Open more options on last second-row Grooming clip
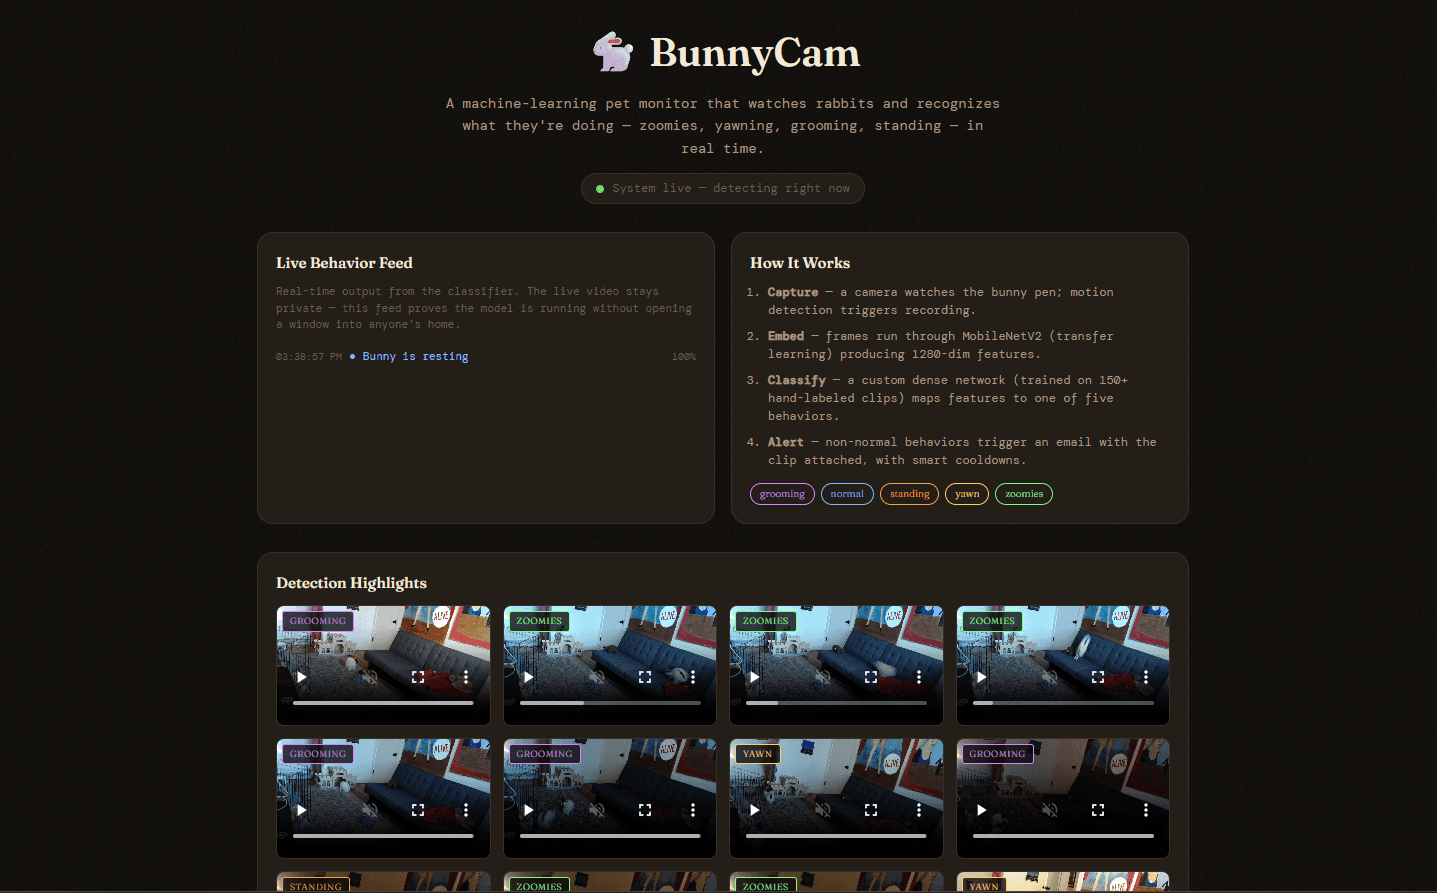This screenshot has width=1437, height=893. click(1146, 810)
